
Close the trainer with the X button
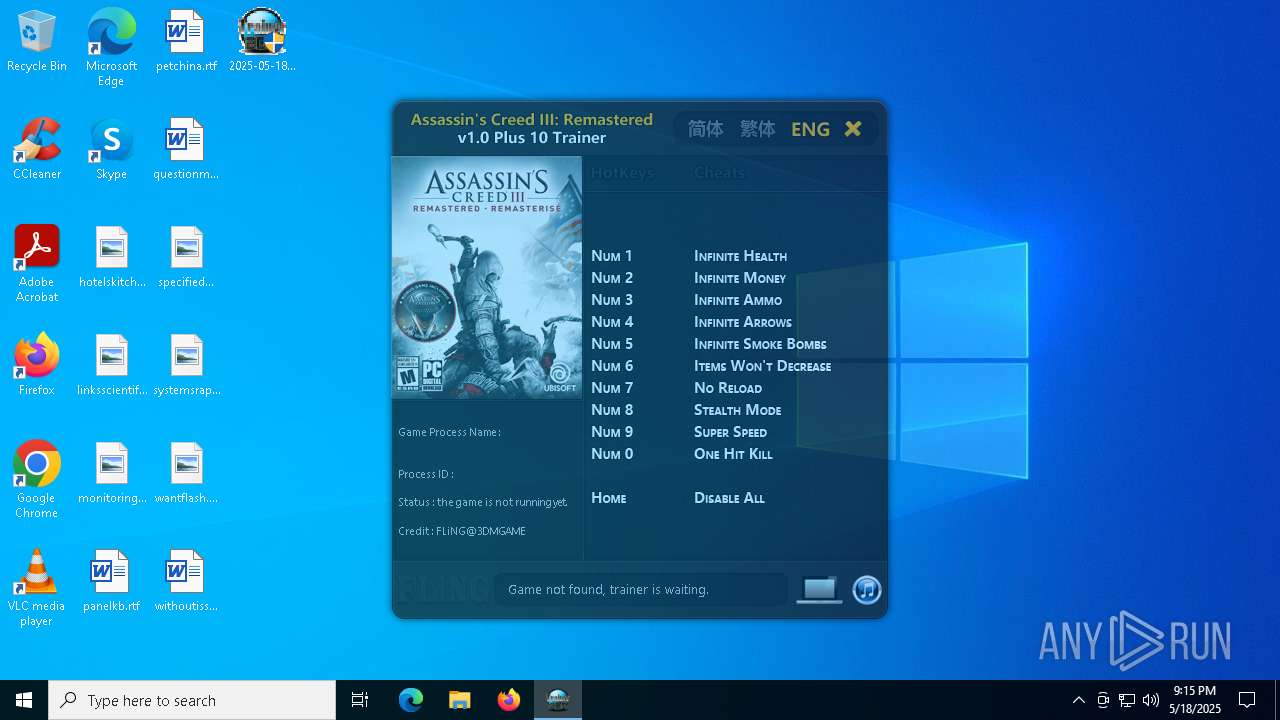853,128
